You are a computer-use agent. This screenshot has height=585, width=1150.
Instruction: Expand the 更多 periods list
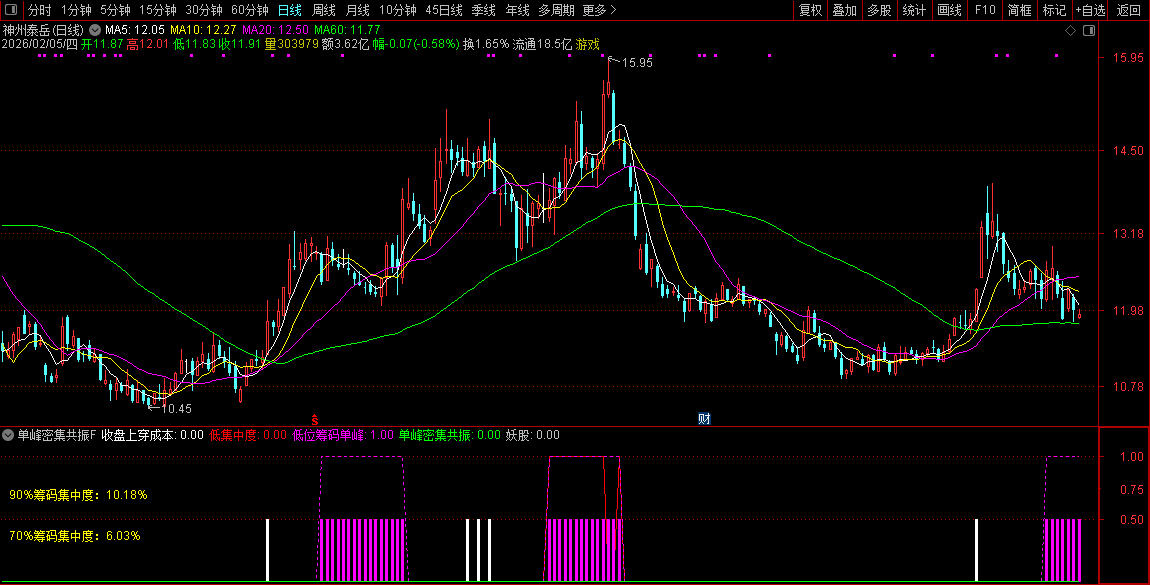[599, 10]
